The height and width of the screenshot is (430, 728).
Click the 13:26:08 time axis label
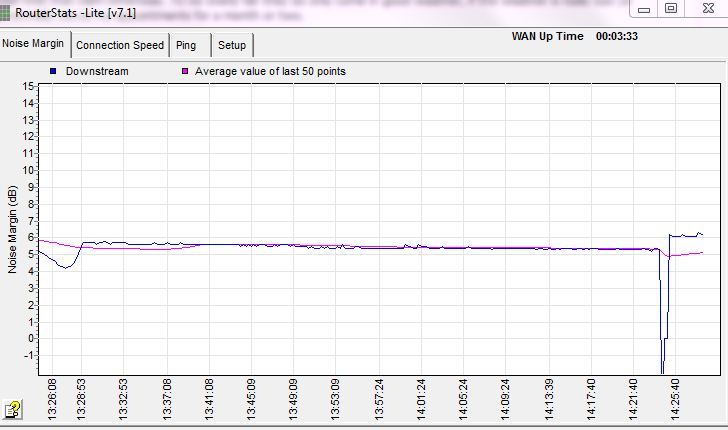[x=52, y=399]
